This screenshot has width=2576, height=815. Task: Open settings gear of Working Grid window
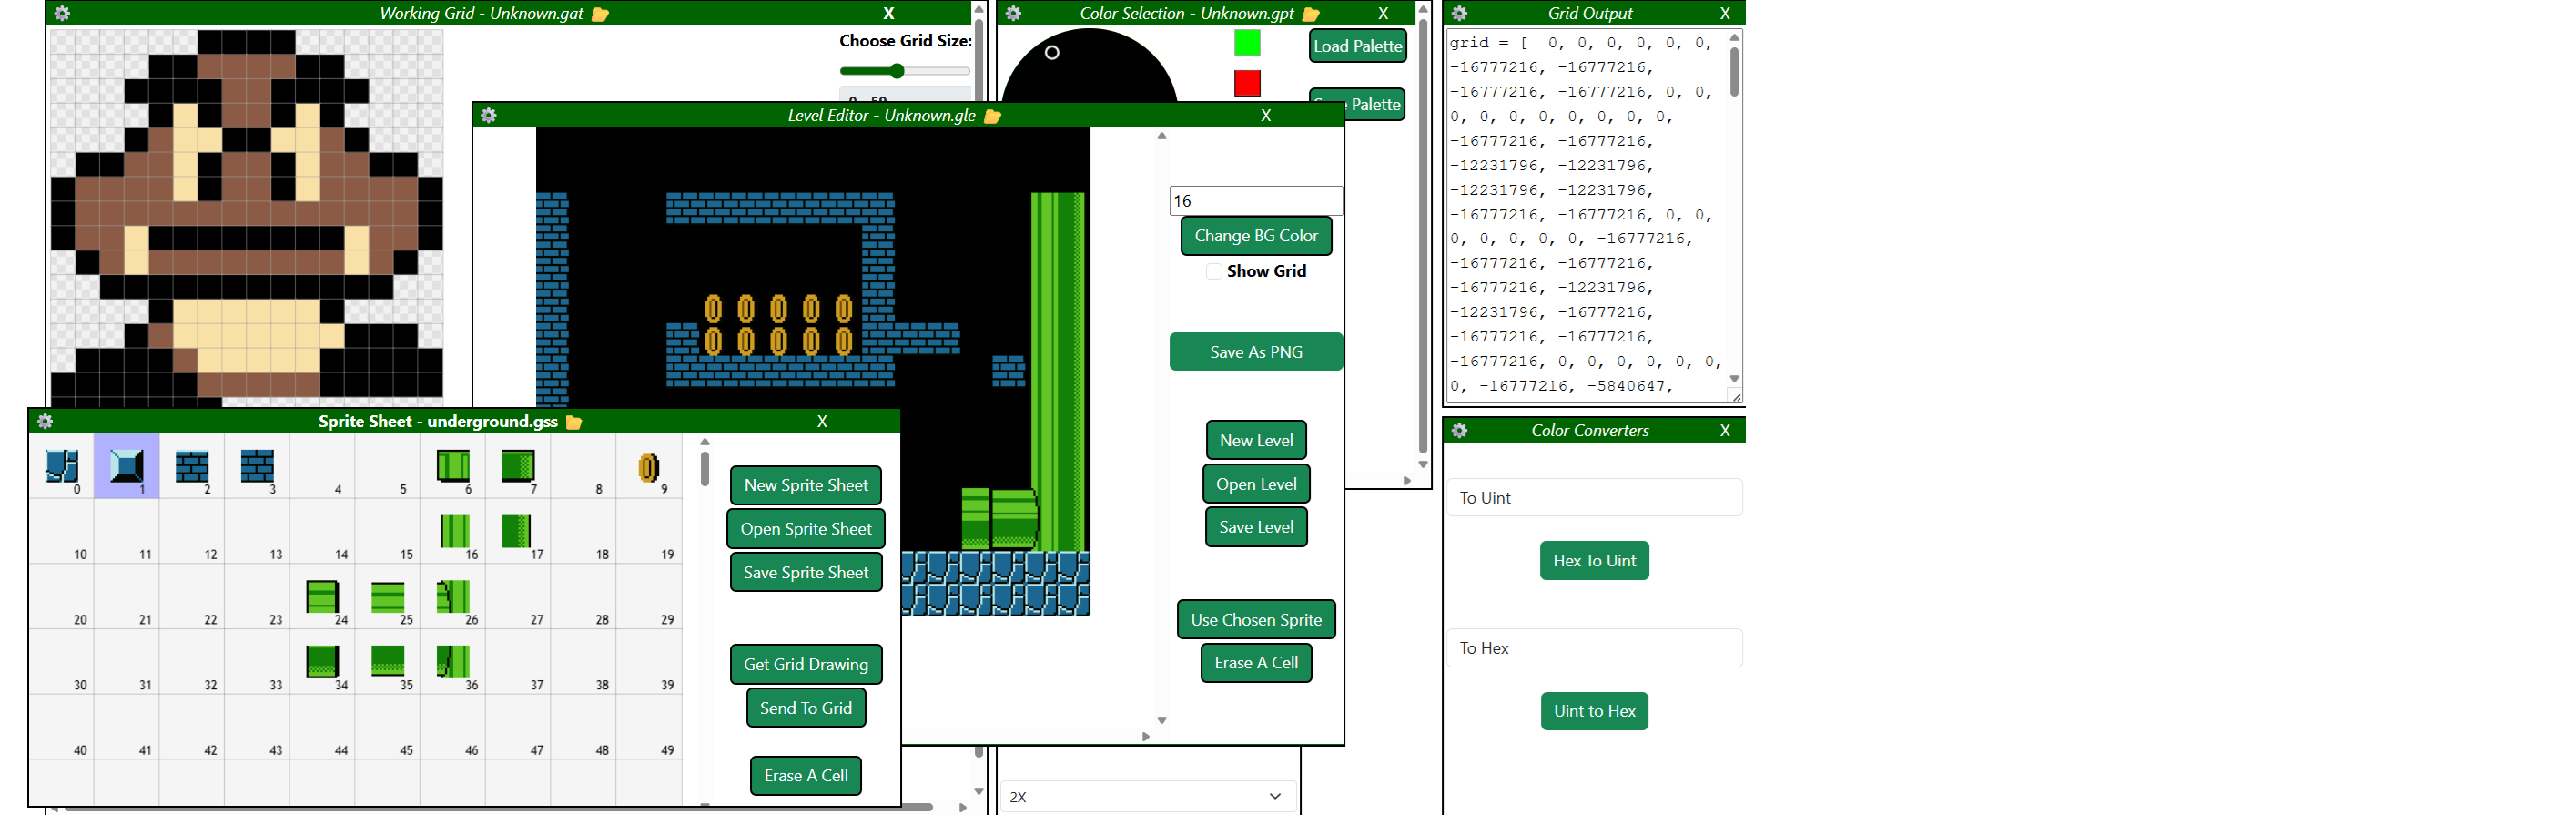(62, 13)
